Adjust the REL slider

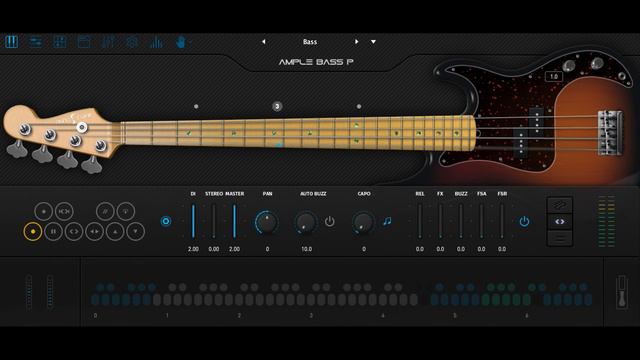420,221
